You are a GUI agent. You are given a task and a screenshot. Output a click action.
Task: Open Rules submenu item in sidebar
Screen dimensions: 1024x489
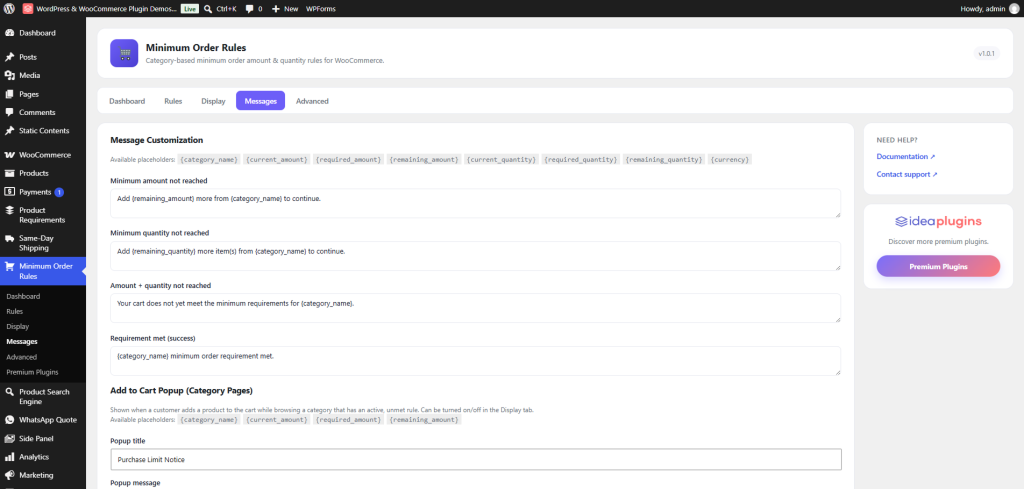tap(14, 311)
